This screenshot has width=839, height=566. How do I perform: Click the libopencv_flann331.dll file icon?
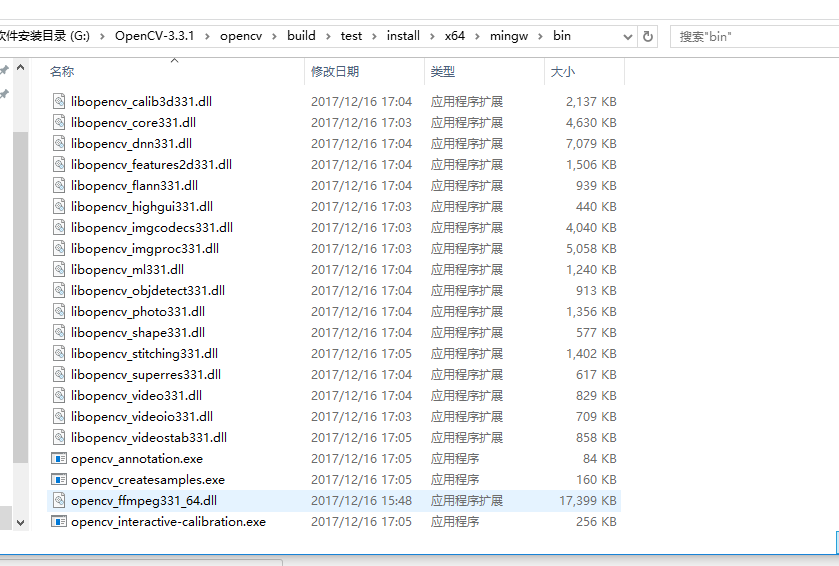pos(59,186)
